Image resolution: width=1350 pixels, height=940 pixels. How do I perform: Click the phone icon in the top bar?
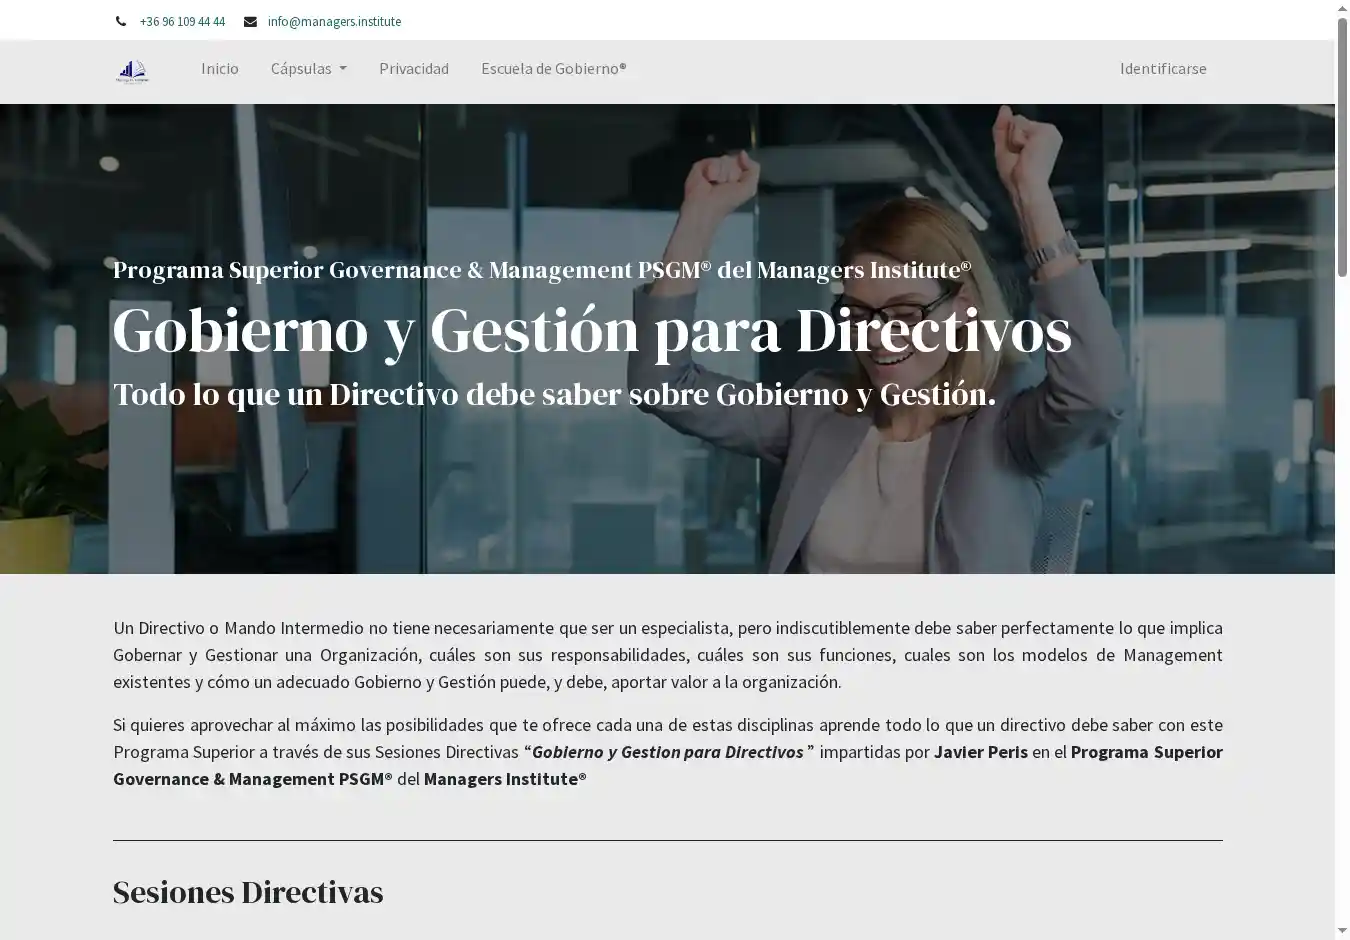121,21
